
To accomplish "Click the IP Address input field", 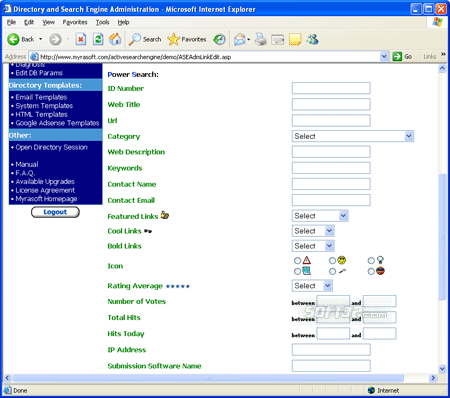I will (331, 350).
